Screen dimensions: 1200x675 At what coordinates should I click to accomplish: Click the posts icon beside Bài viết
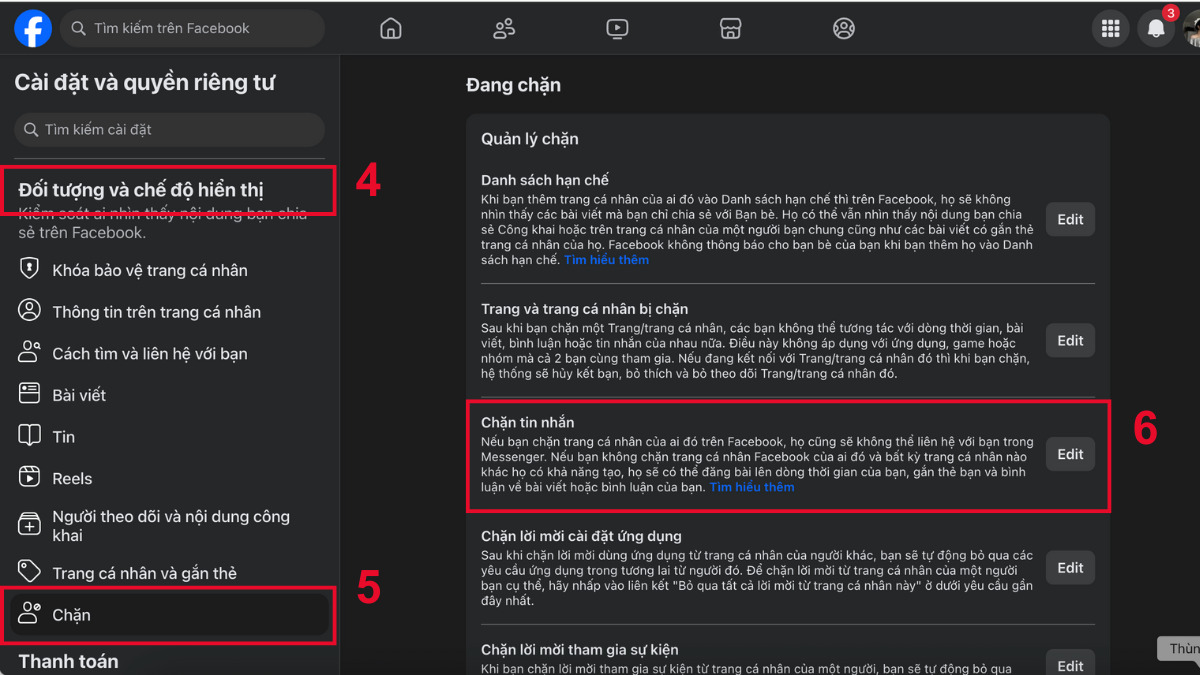coord(30,394)
